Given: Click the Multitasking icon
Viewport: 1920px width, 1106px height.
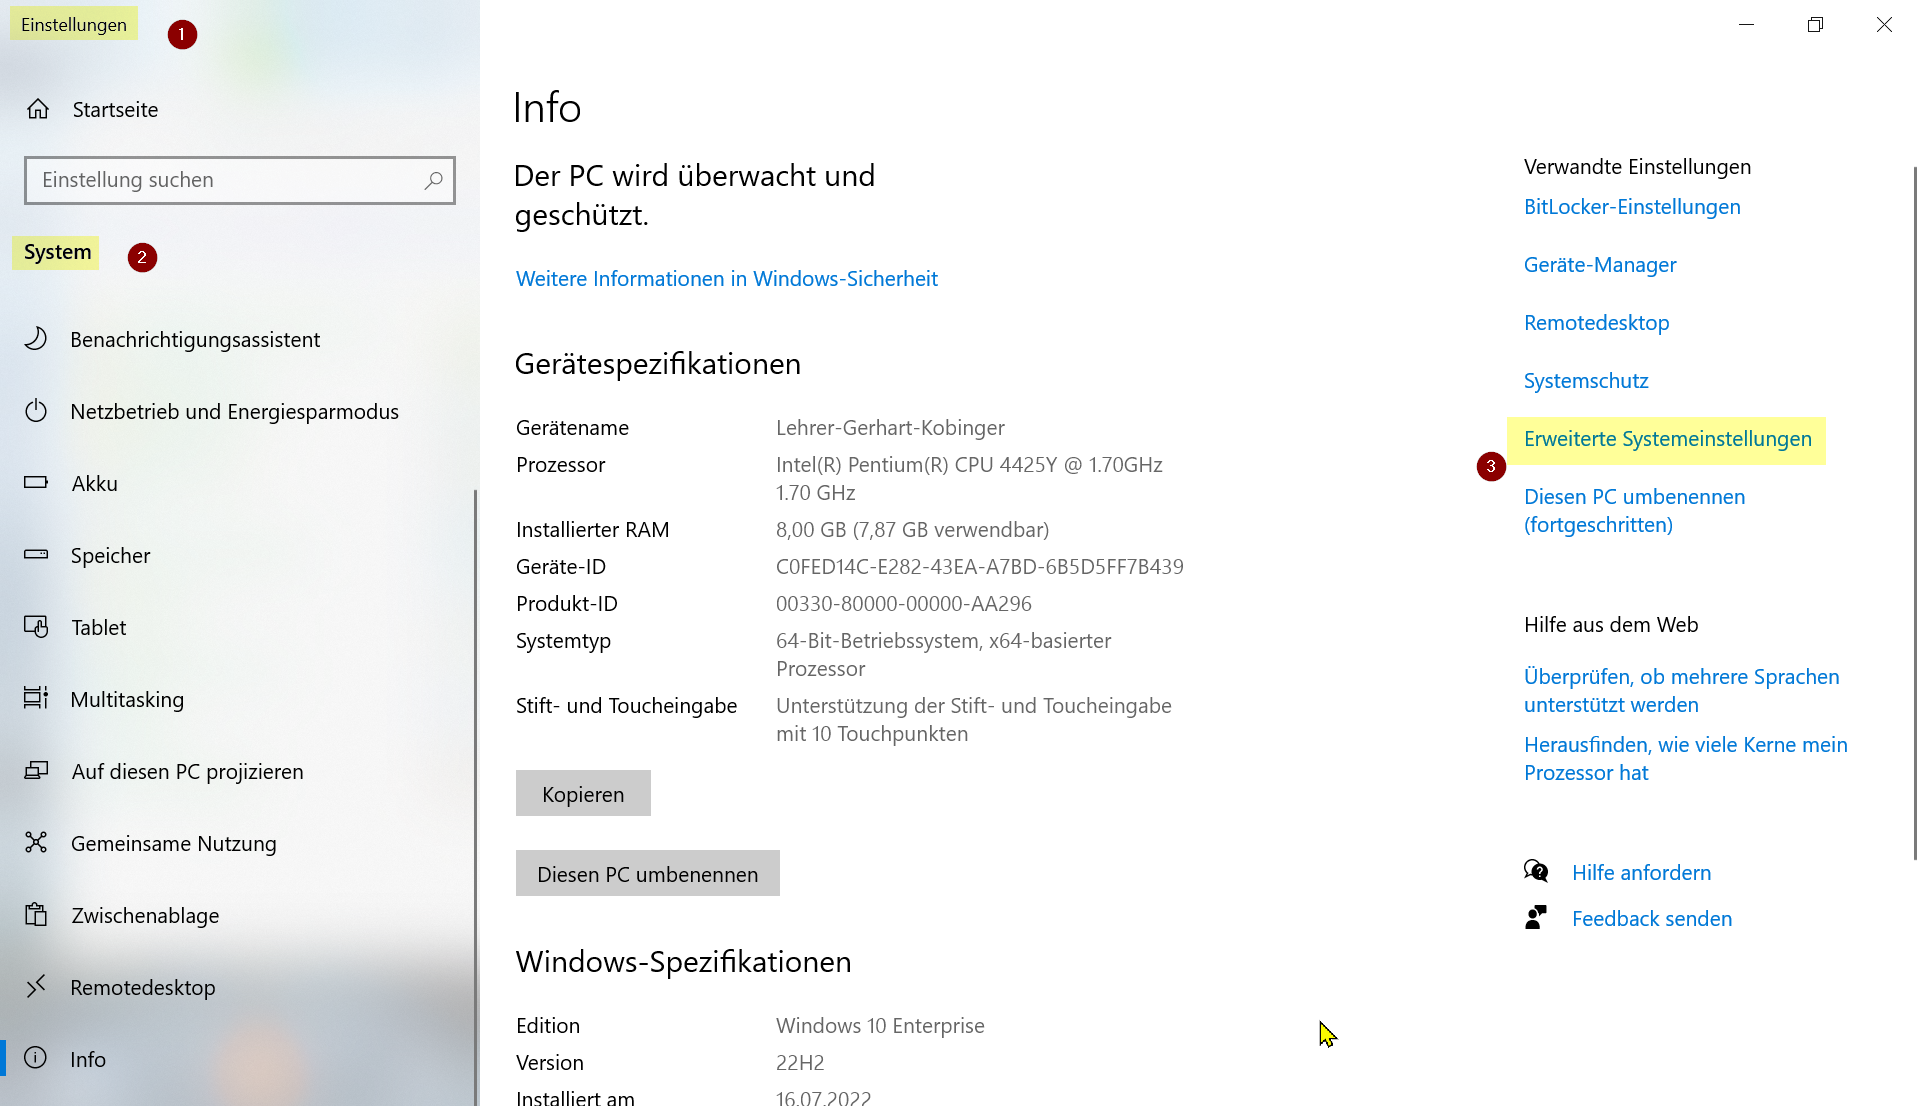Looking at the screenshot, I should [x=36, y=699].
